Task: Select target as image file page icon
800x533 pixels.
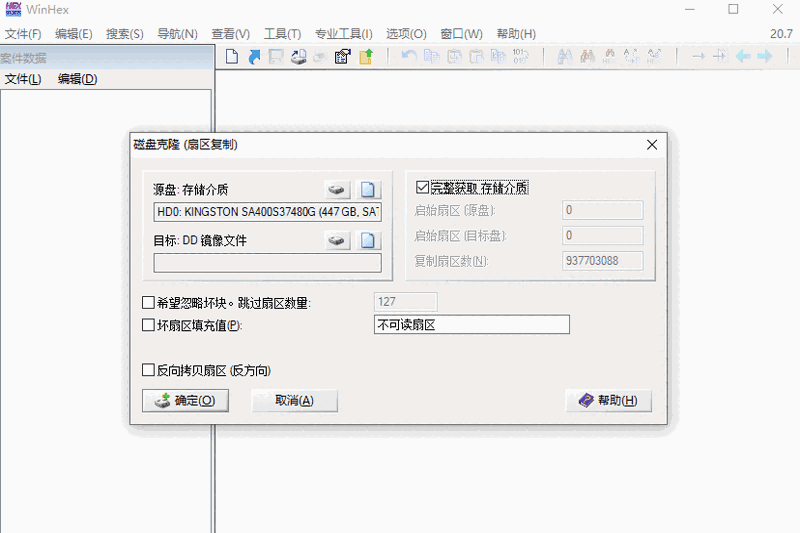Action: click(368, 240)
